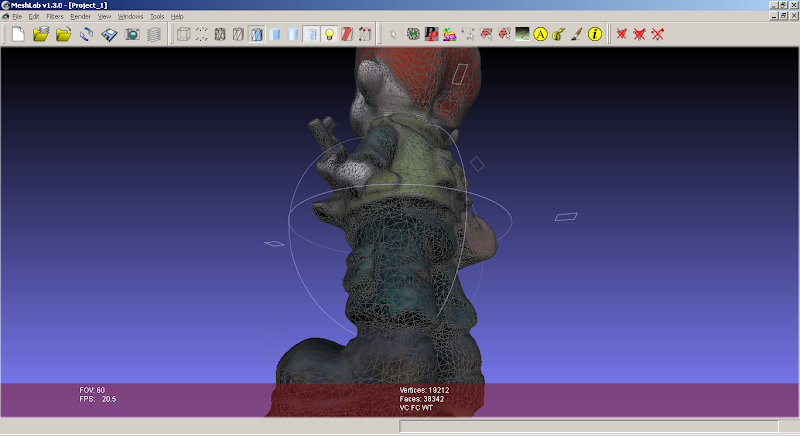Open the Edit menu

[x=34, y=16]
